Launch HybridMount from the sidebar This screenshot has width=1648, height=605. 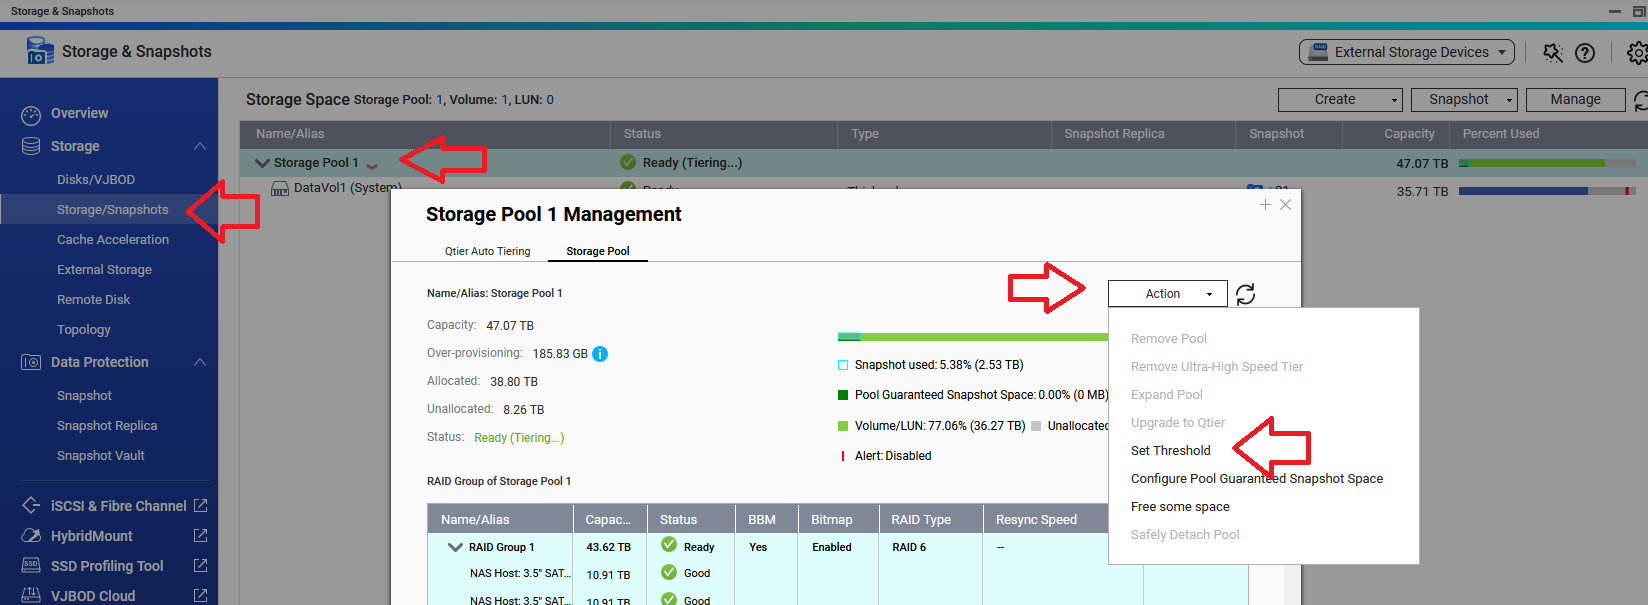pos(91,536)
